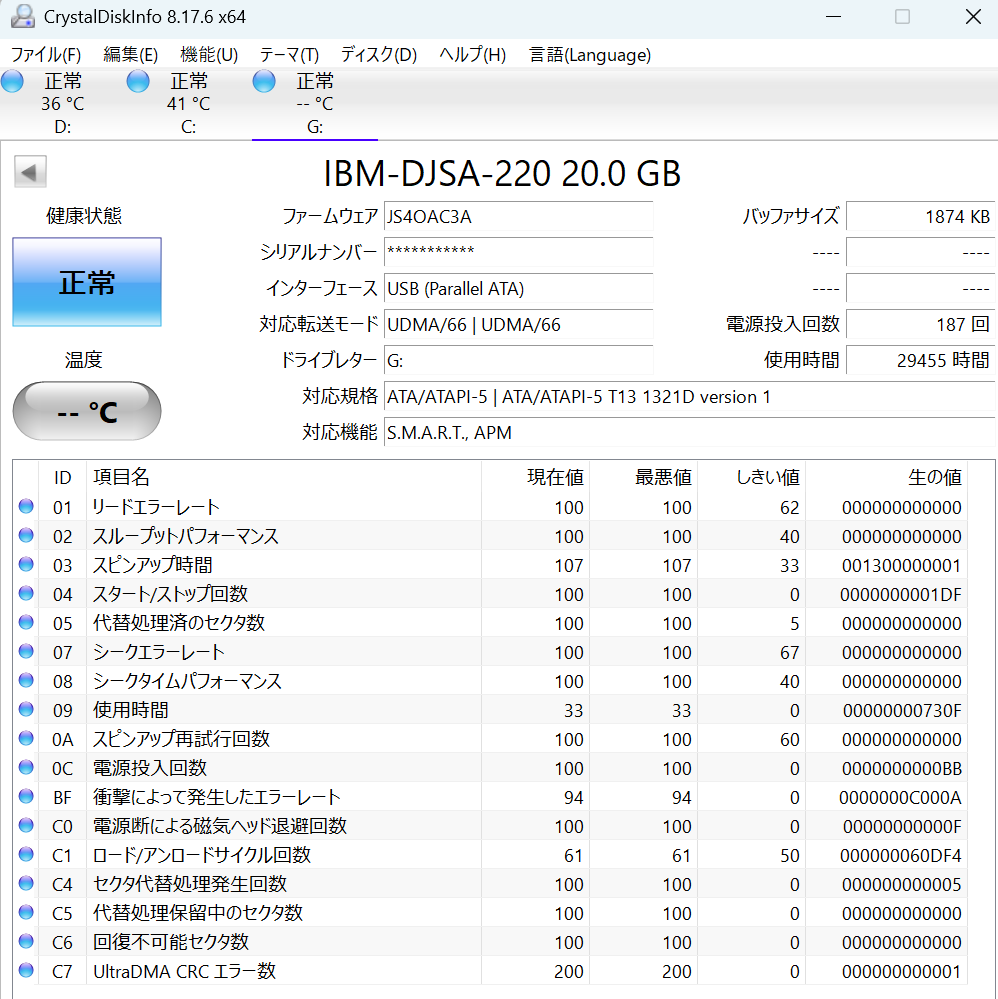Open the 言語(Language) menu
The image size is (998, 999).
(x=589, y=55)
